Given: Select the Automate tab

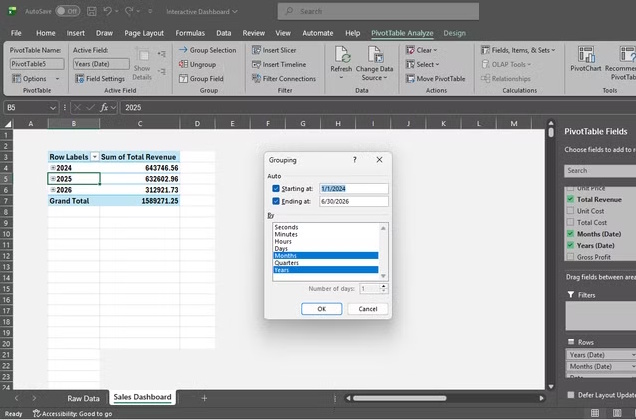Looking at the screenshot, I should 318,33.
